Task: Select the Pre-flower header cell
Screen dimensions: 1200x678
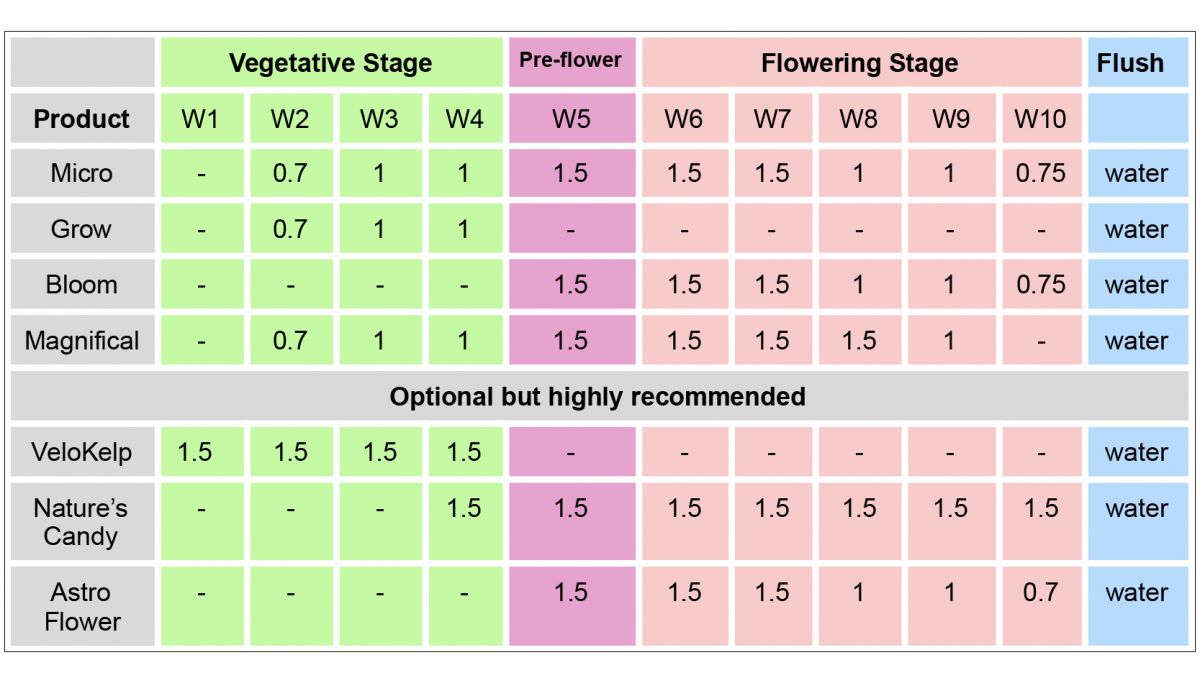Action: pos(571,60)
